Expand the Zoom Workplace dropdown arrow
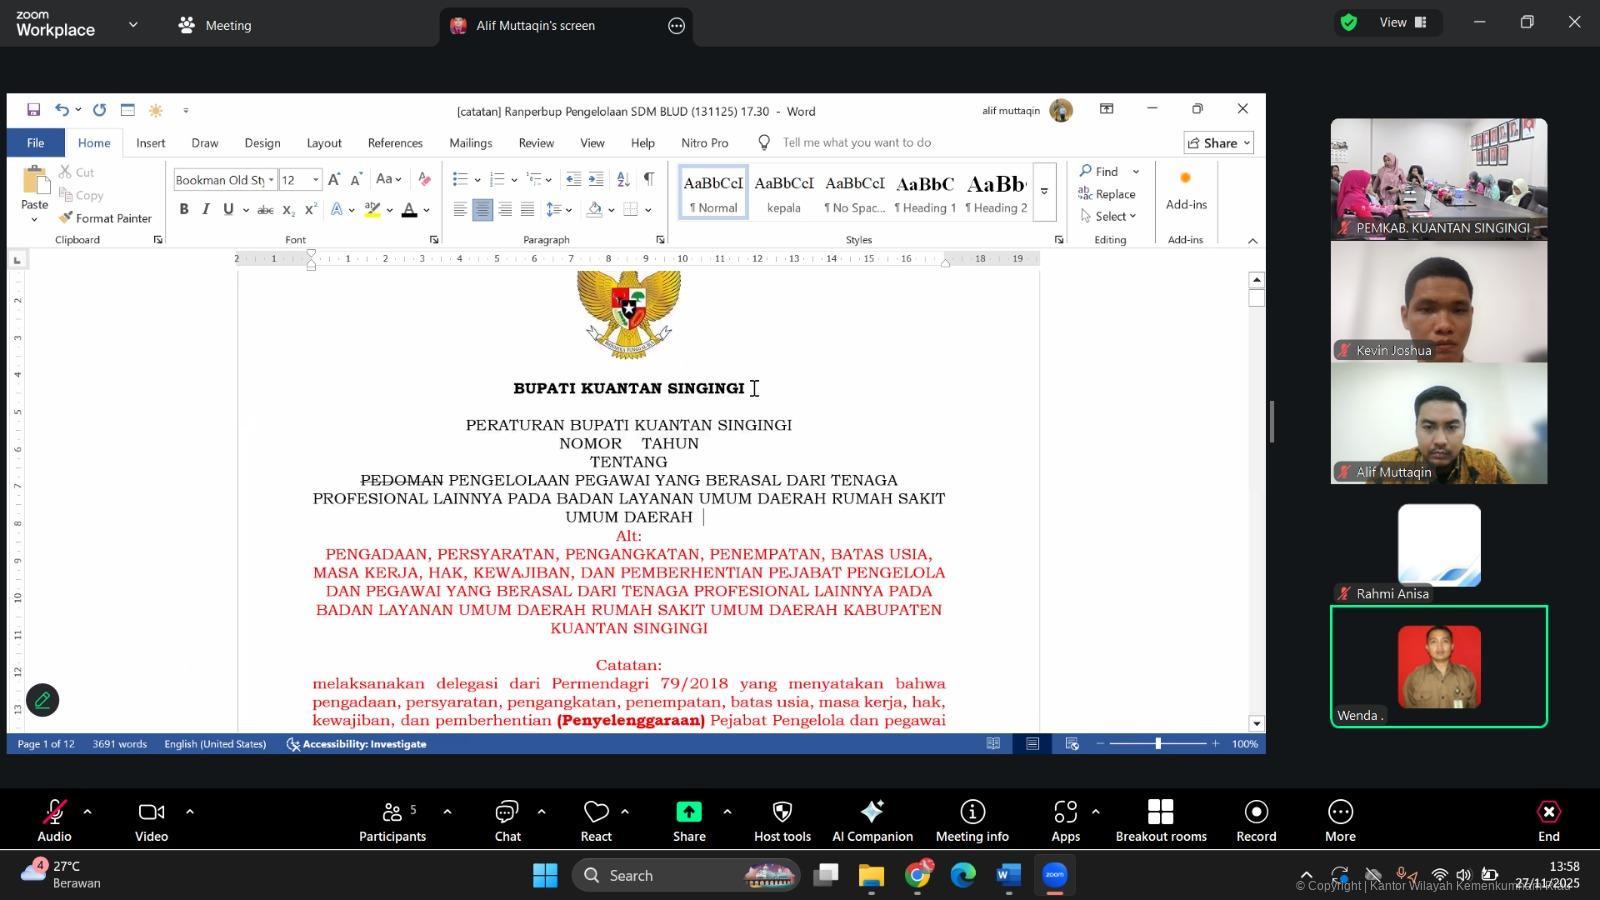1600x900 pixels. pos(133,25)
